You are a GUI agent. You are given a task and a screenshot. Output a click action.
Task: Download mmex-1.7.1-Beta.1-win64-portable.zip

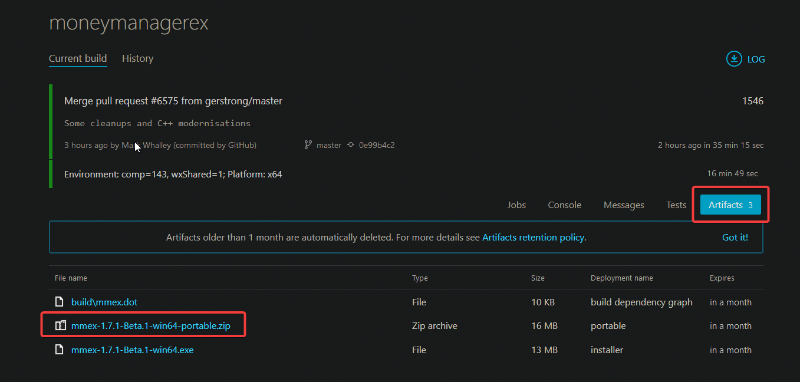(x=151, y=325)
